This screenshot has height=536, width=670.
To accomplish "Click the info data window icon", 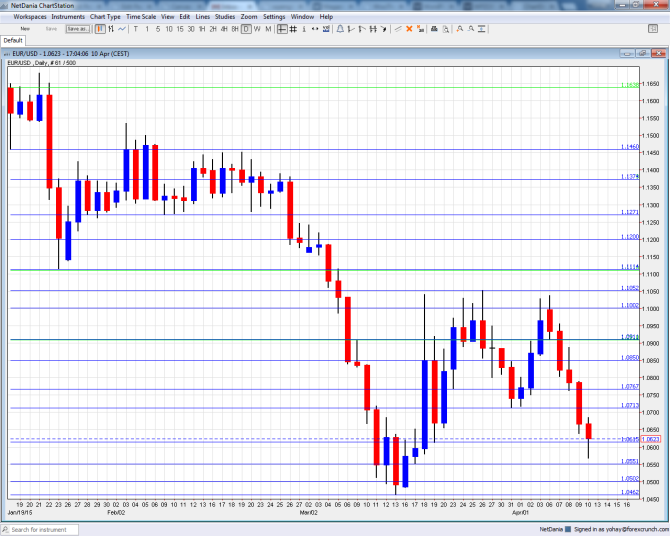I will [x=304, y=29].
